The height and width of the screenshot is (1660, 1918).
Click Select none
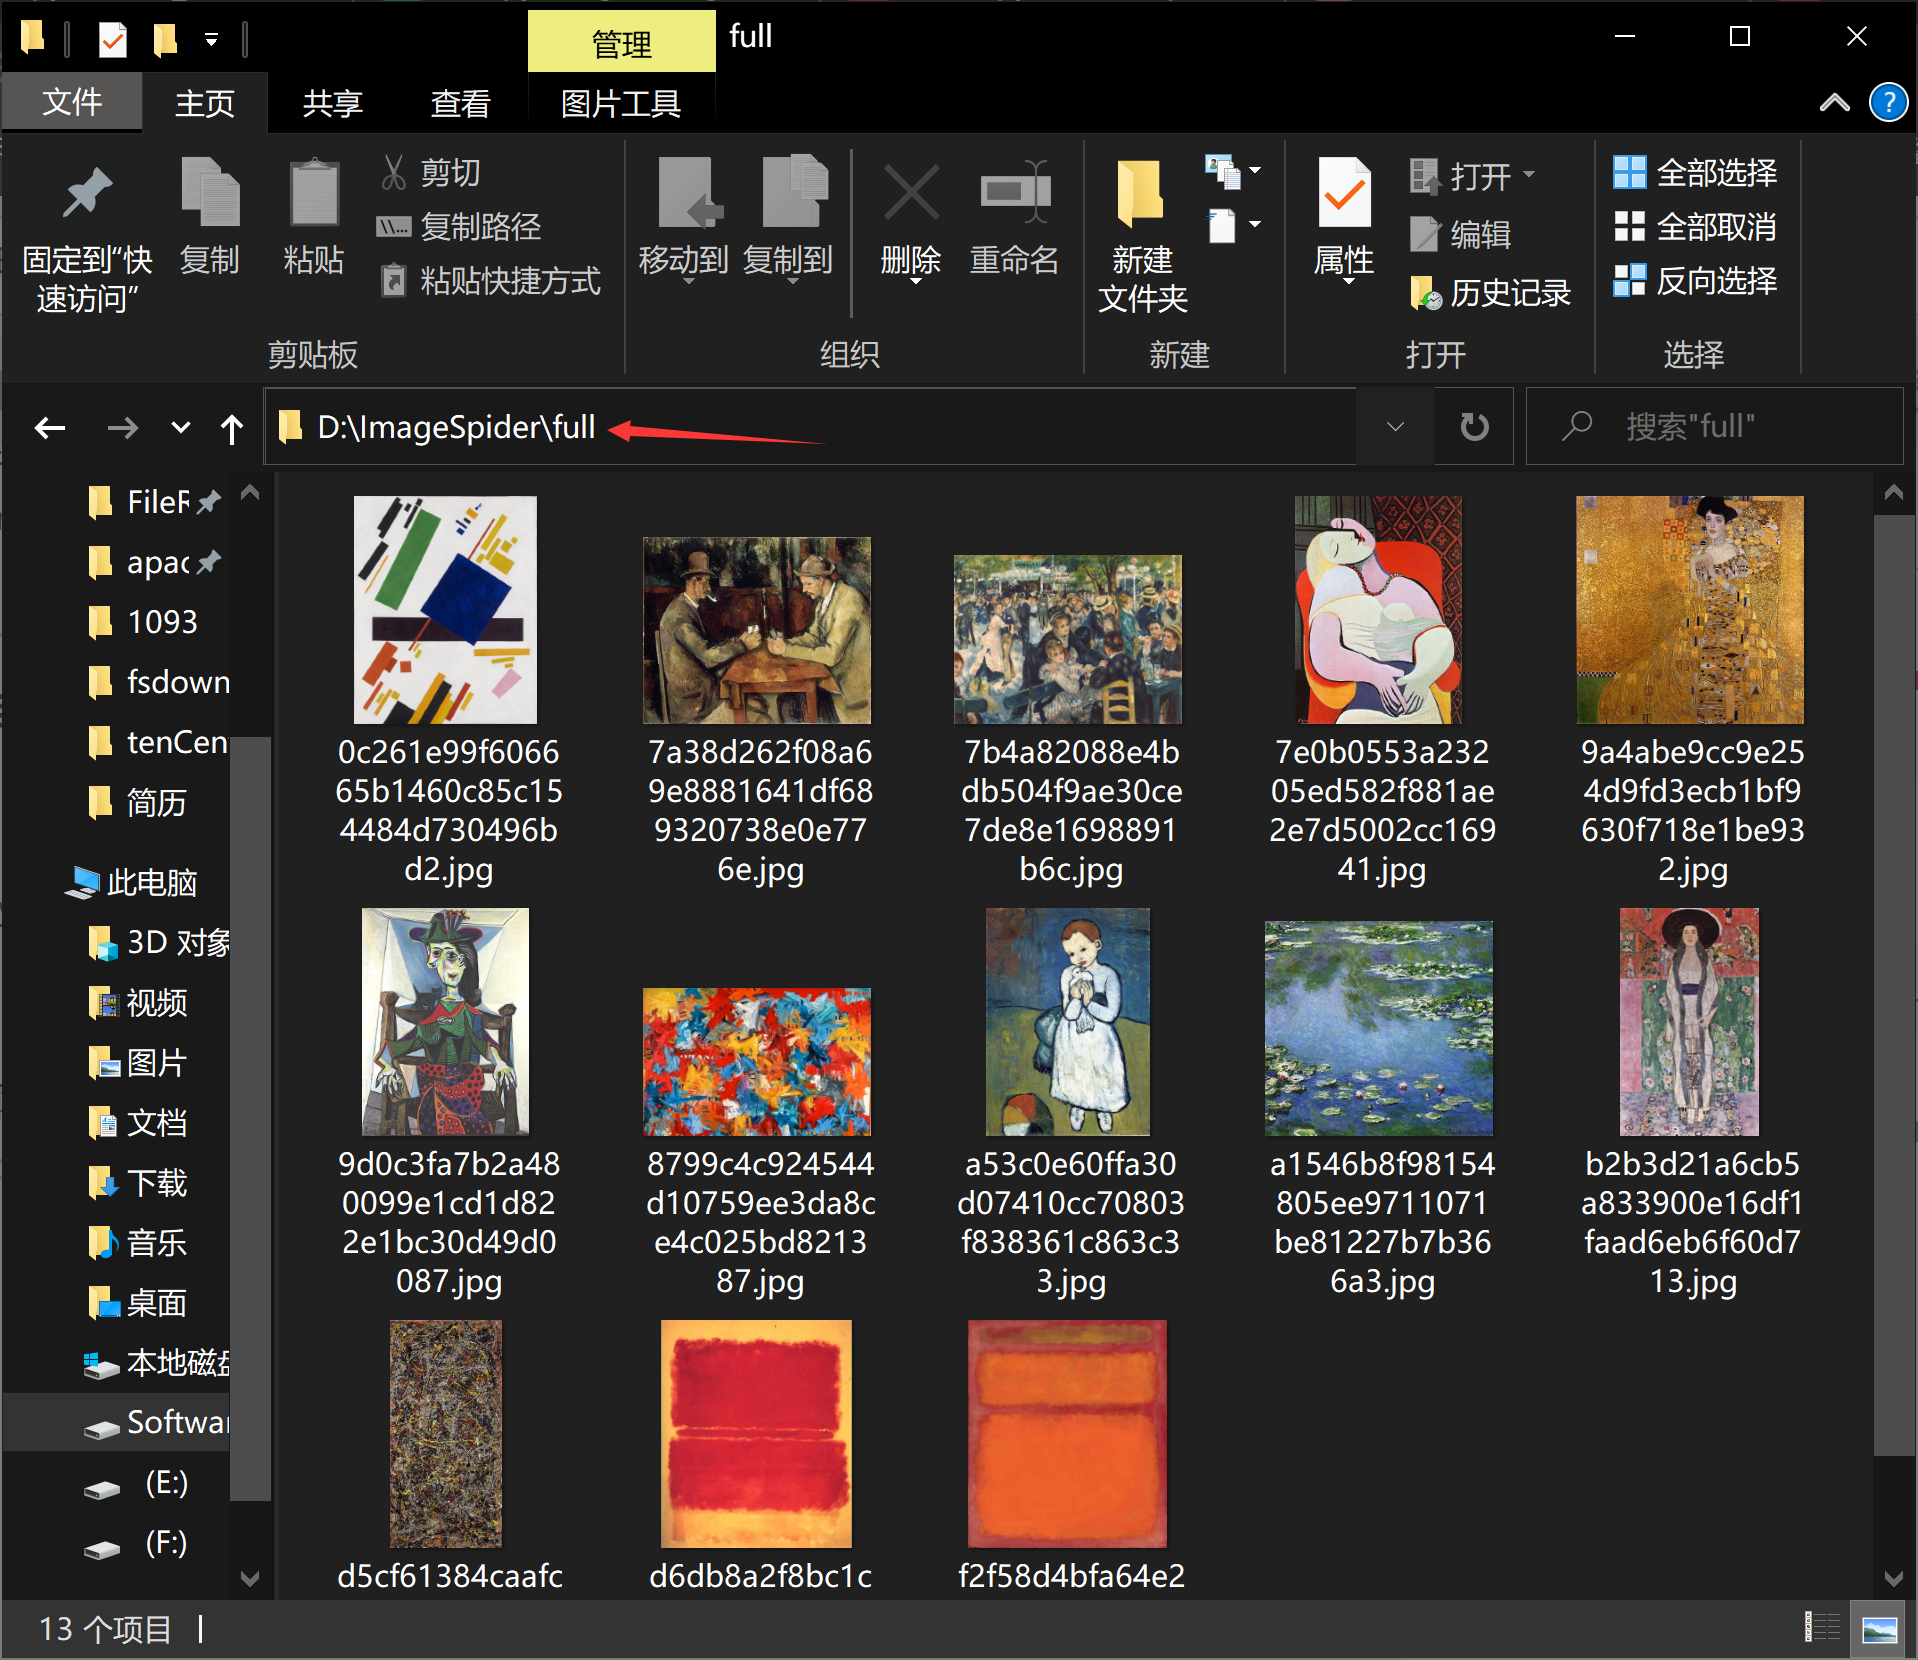click(1696, 227)
